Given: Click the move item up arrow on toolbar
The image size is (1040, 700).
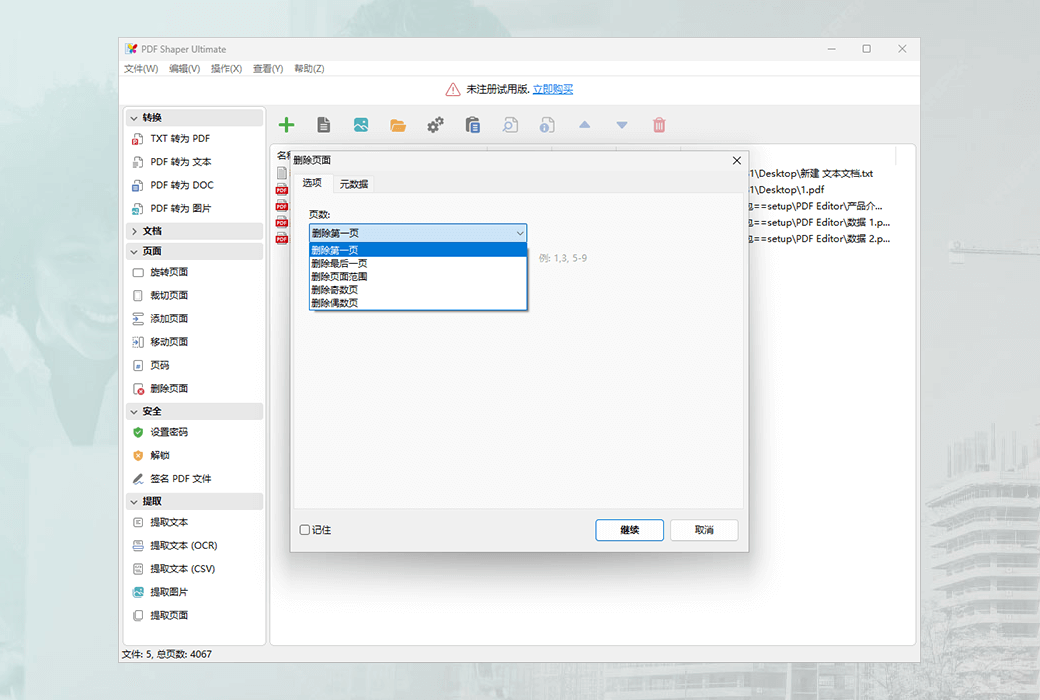Looking at the screenshot, I should (585, 124).
